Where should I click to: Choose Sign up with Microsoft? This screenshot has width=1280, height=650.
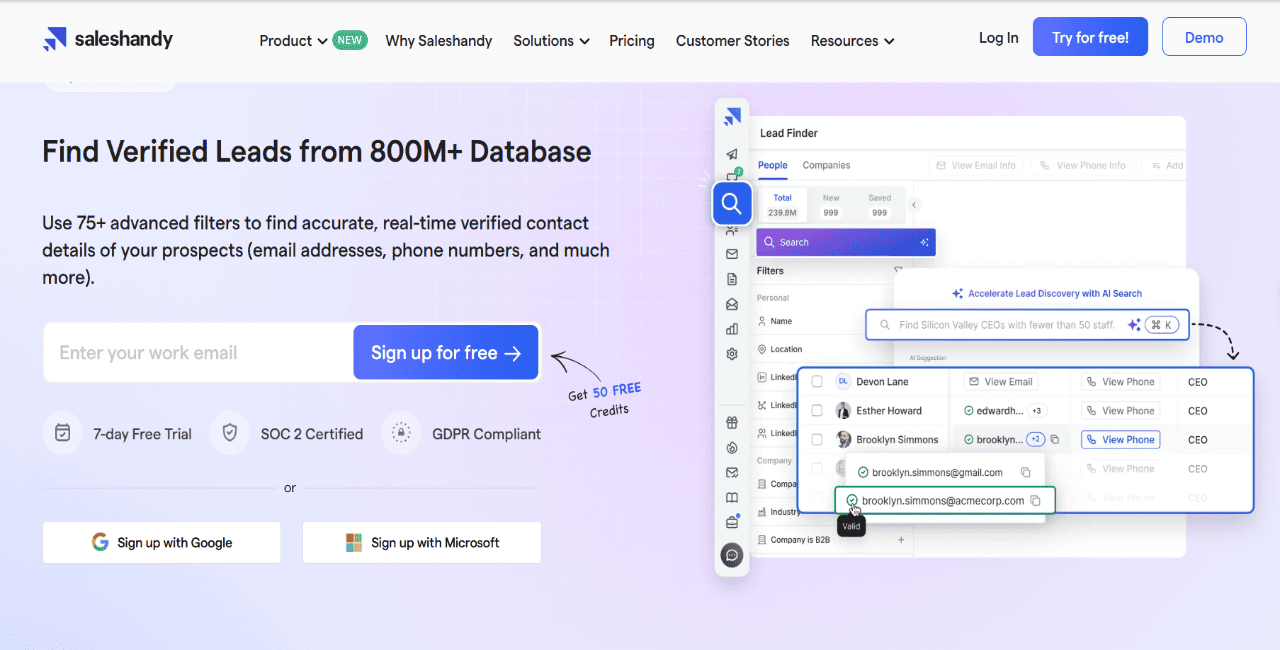pyautogui.click(x=422, y=542)
